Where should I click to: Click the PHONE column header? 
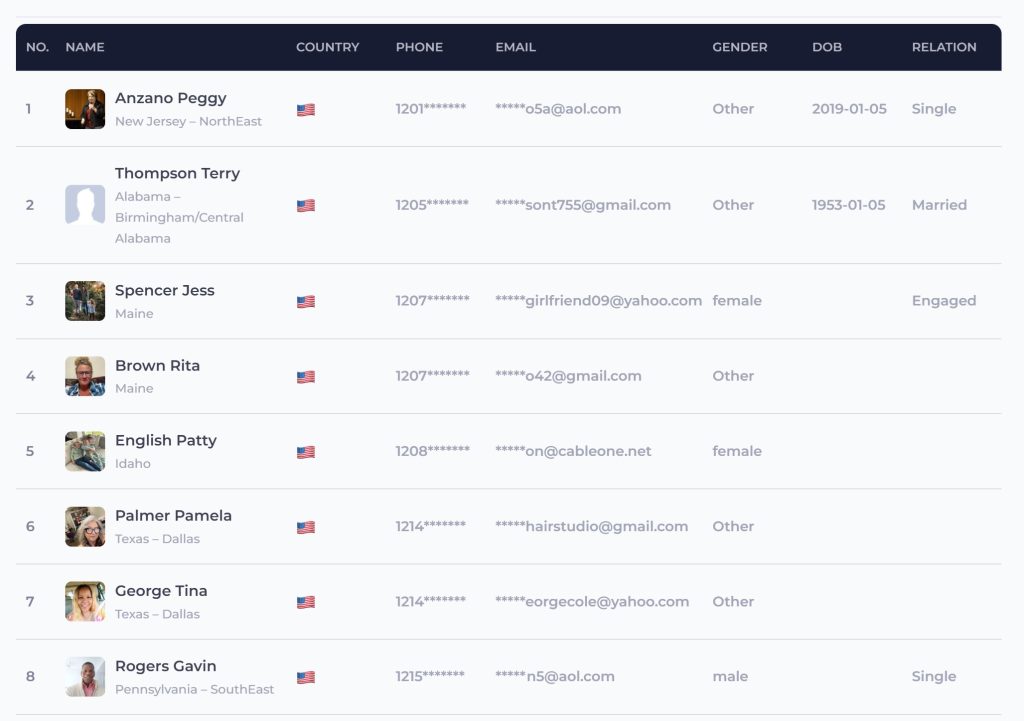[419, 47]
